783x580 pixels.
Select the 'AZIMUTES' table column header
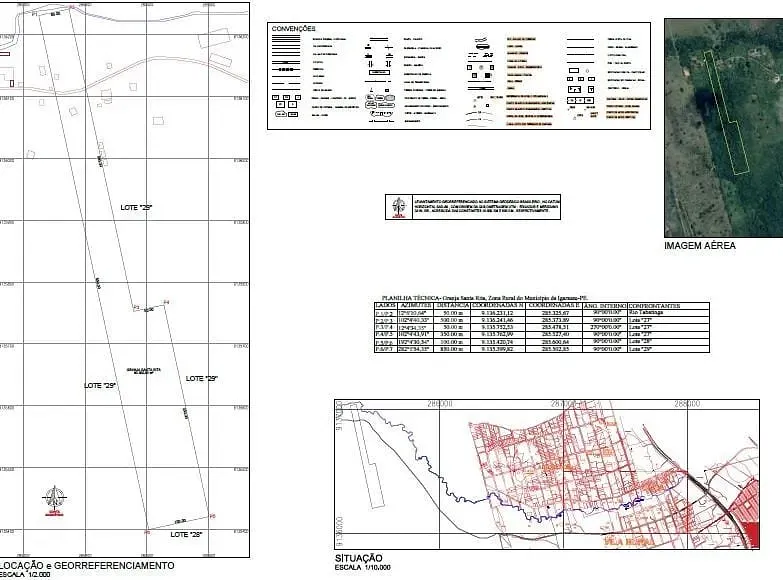416,305
